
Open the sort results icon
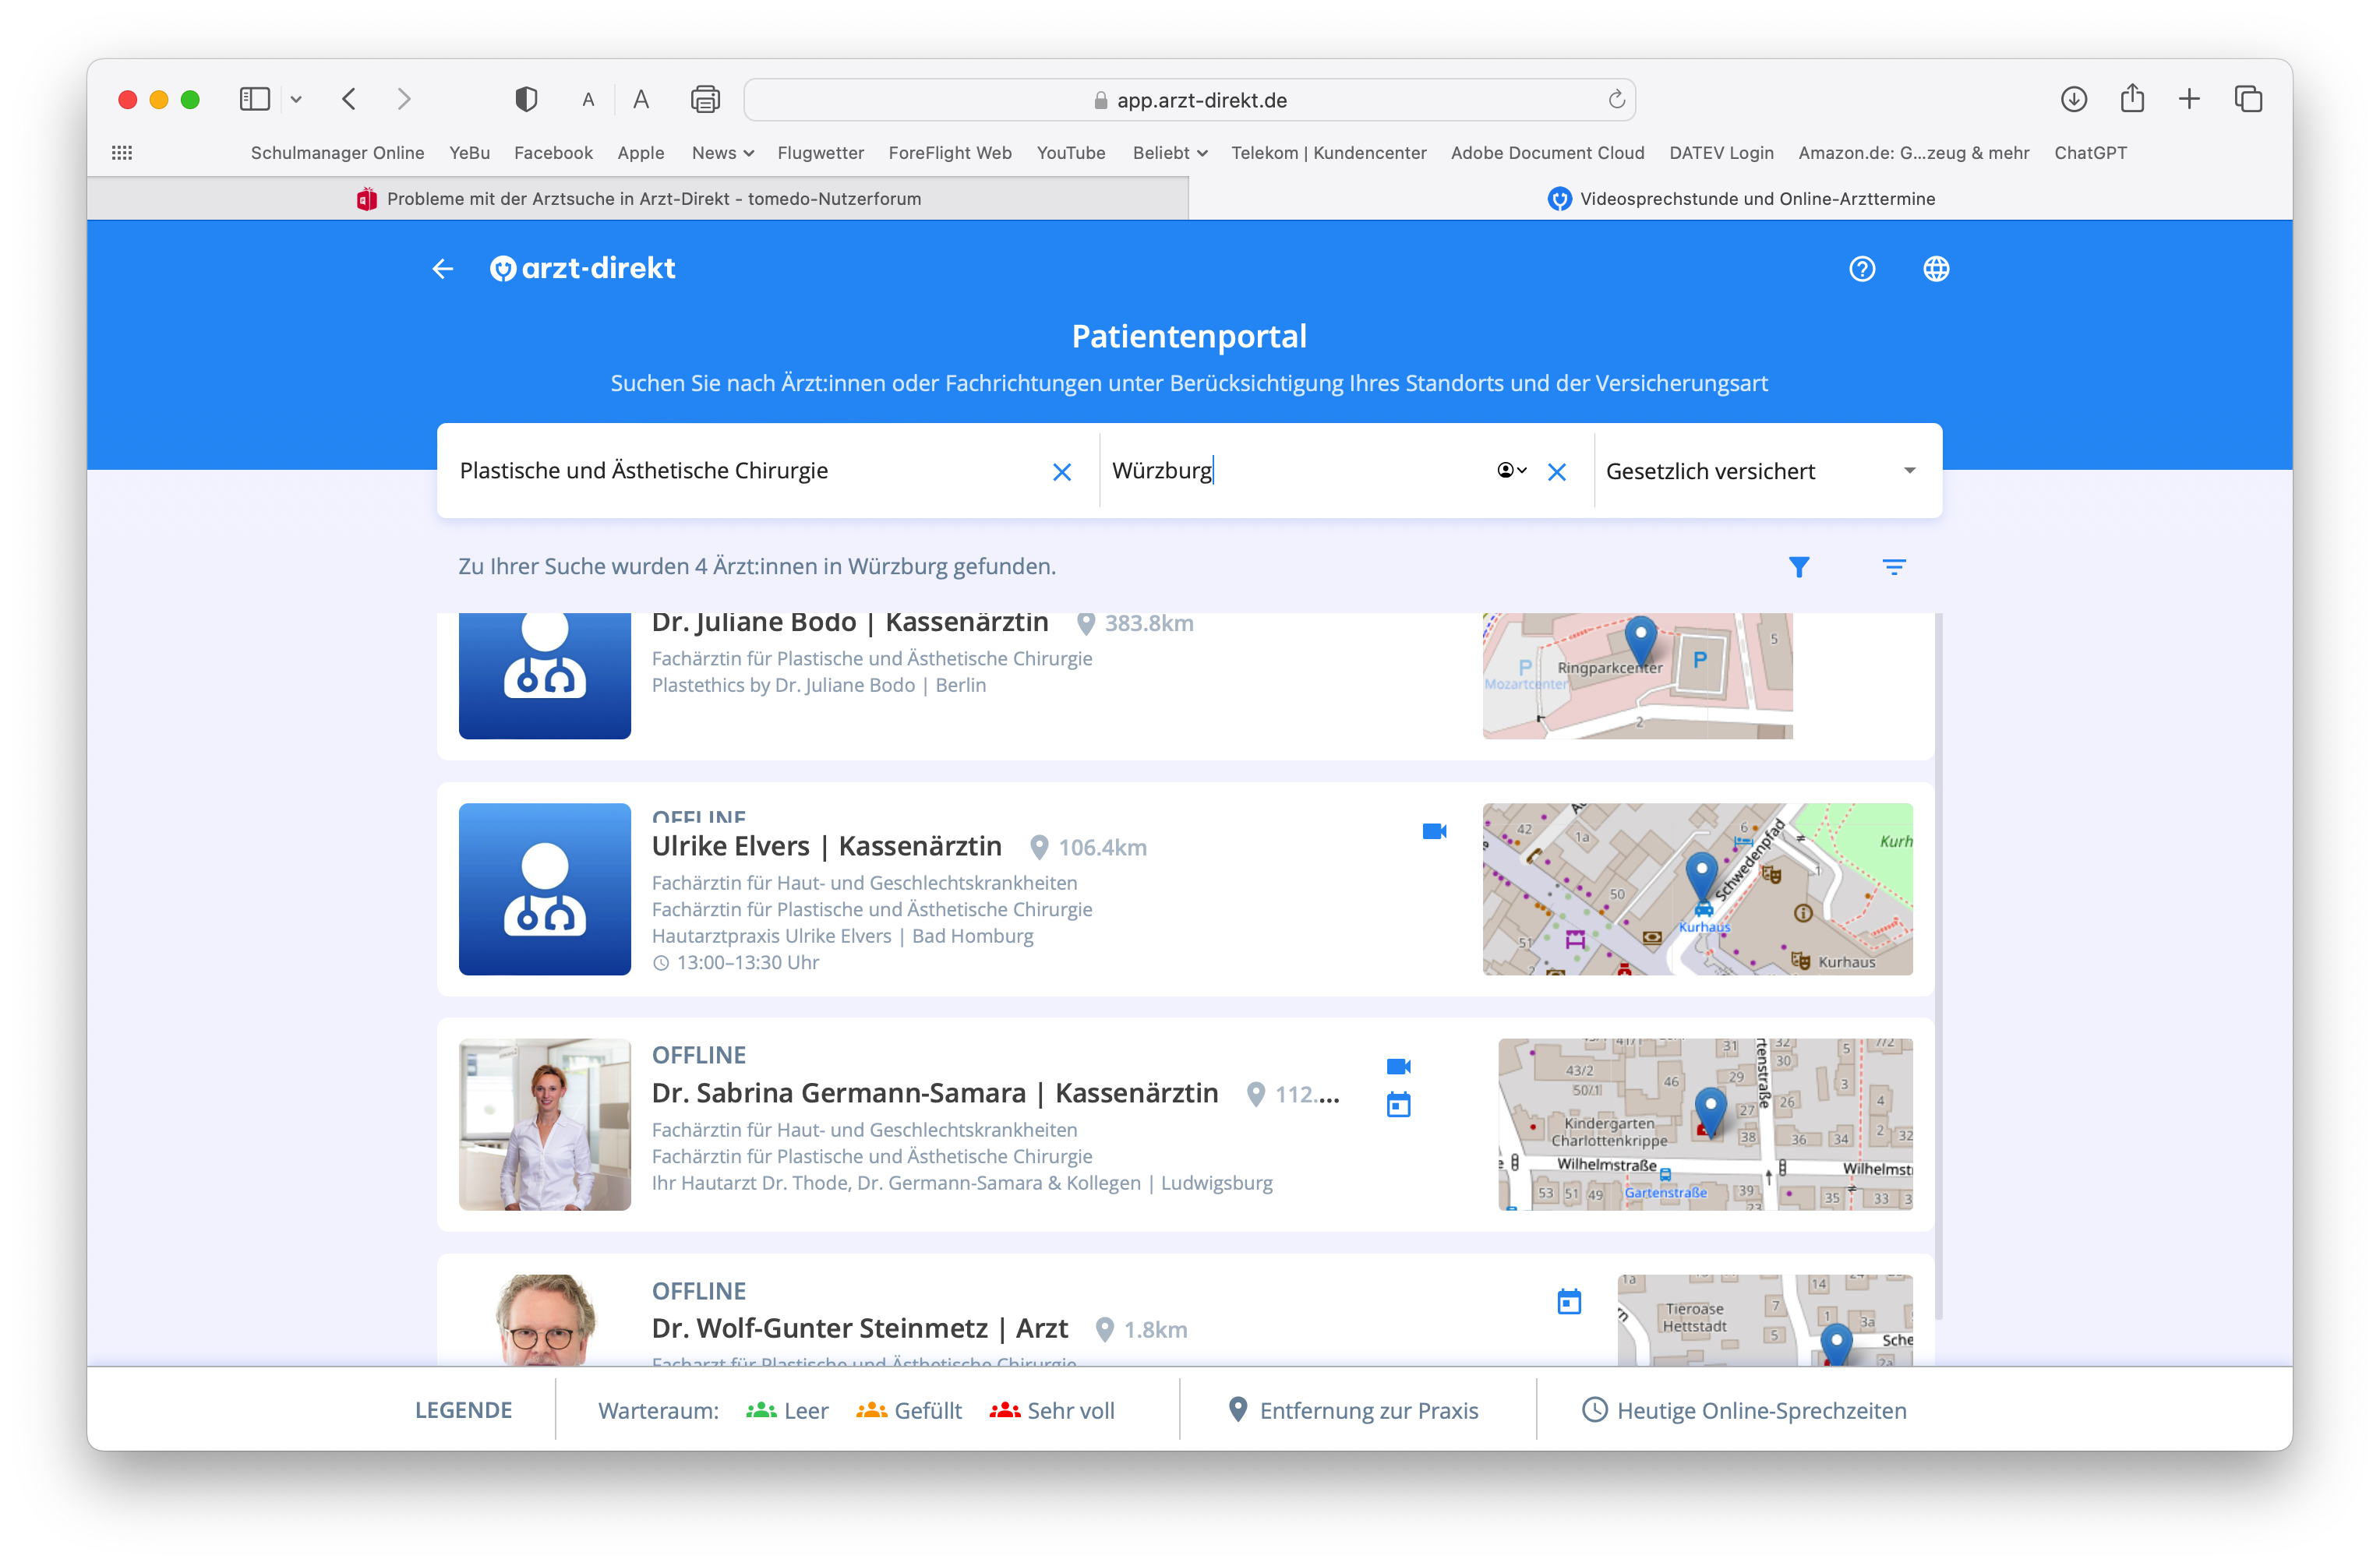point(1893,567)
